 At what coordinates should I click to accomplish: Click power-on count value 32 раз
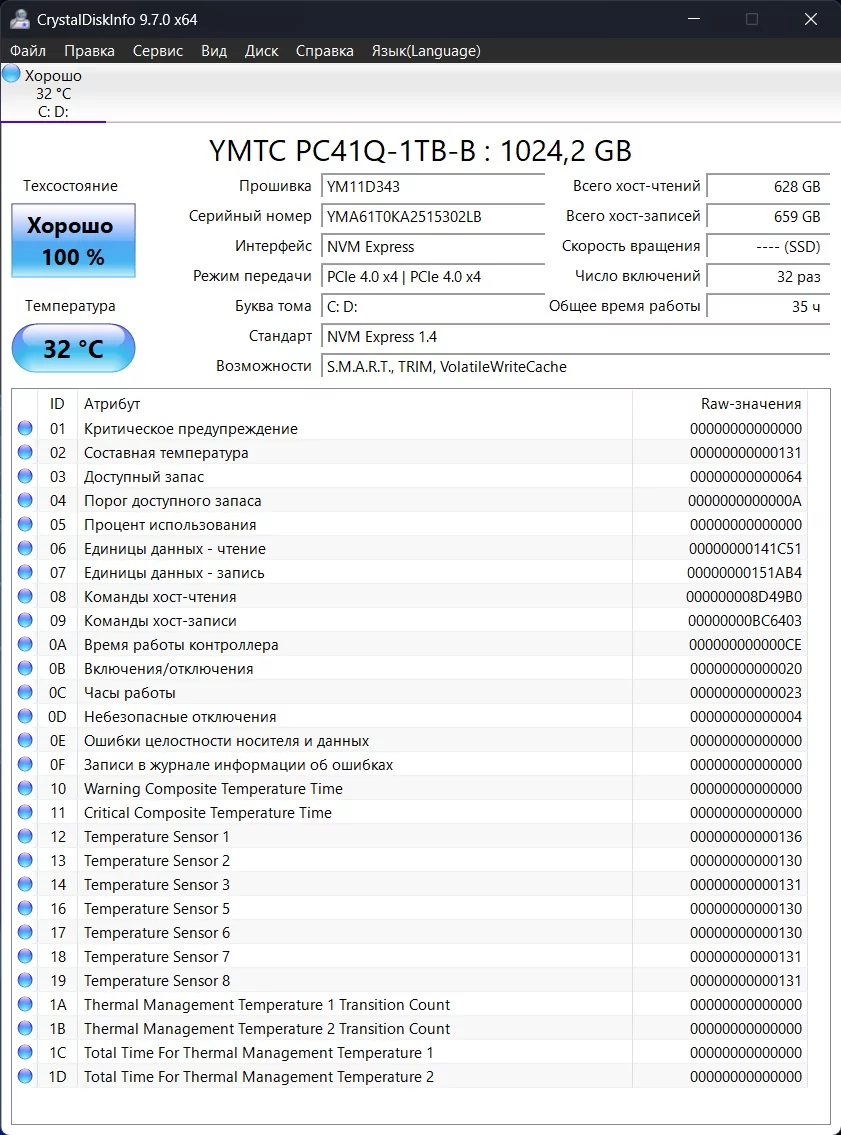[x=768, y=277]
